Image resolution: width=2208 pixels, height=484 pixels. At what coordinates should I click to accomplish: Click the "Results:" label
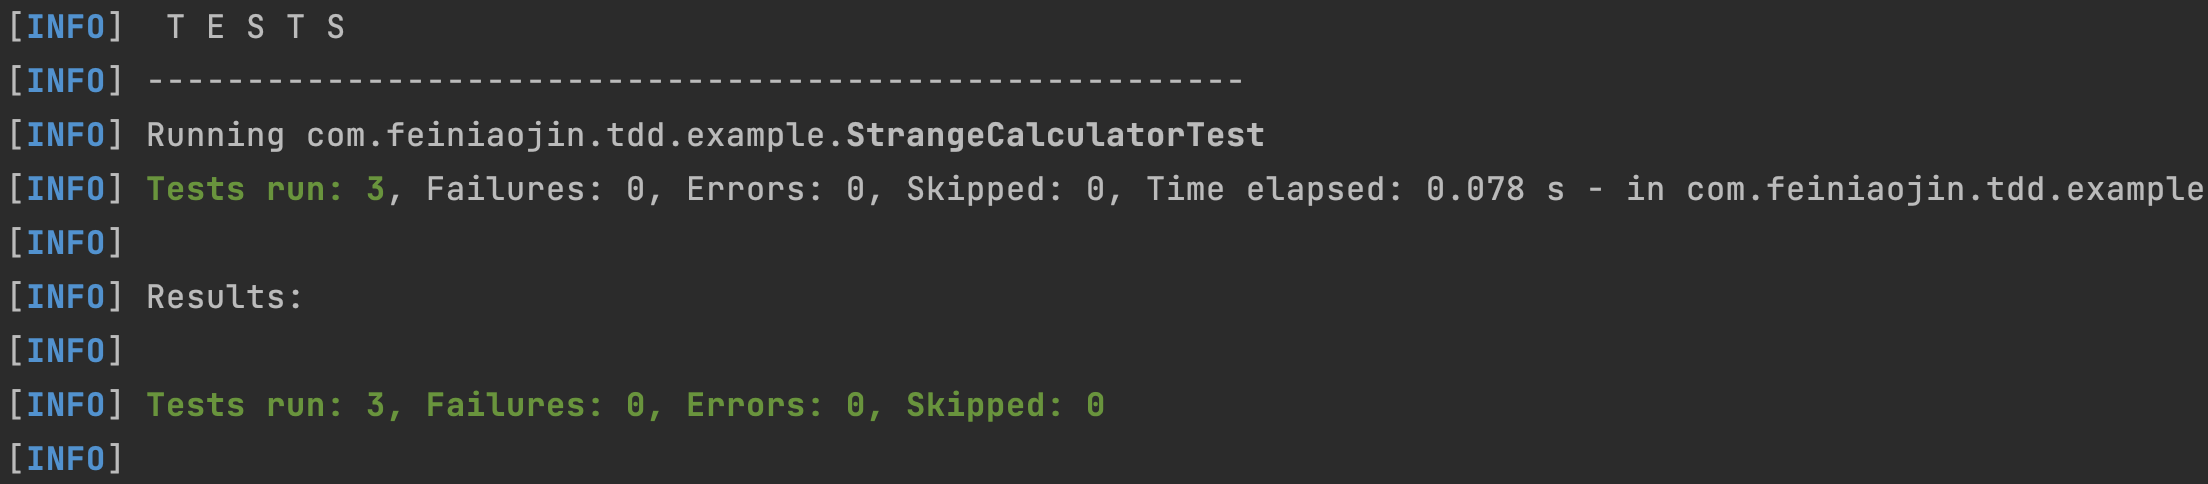point(224,297)
